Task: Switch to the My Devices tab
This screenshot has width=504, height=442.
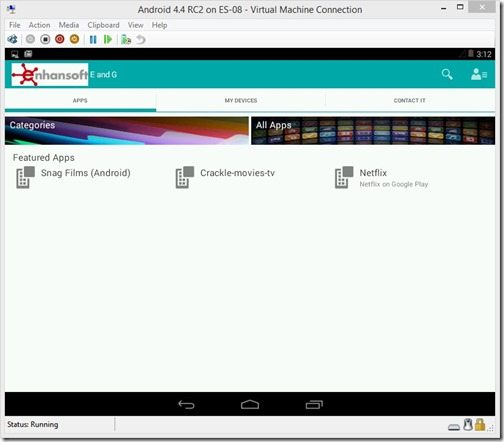Action: (x=241, y=100)
